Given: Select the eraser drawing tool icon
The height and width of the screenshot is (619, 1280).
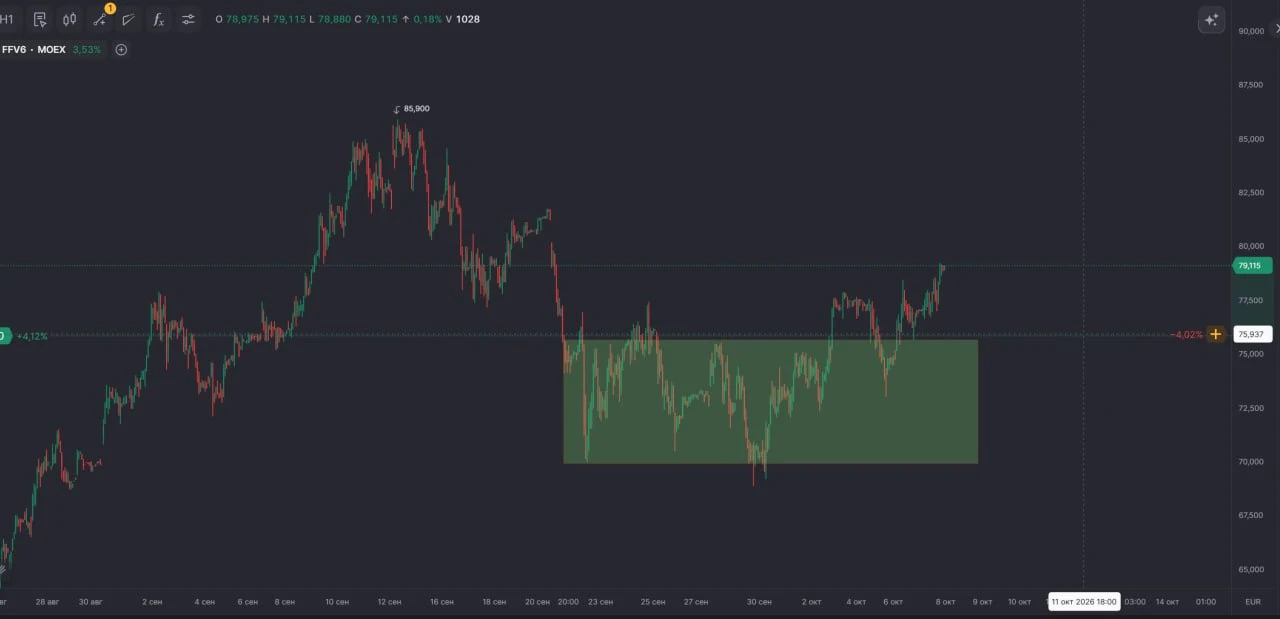Looking at the screenshot, I should click(129, 19).
